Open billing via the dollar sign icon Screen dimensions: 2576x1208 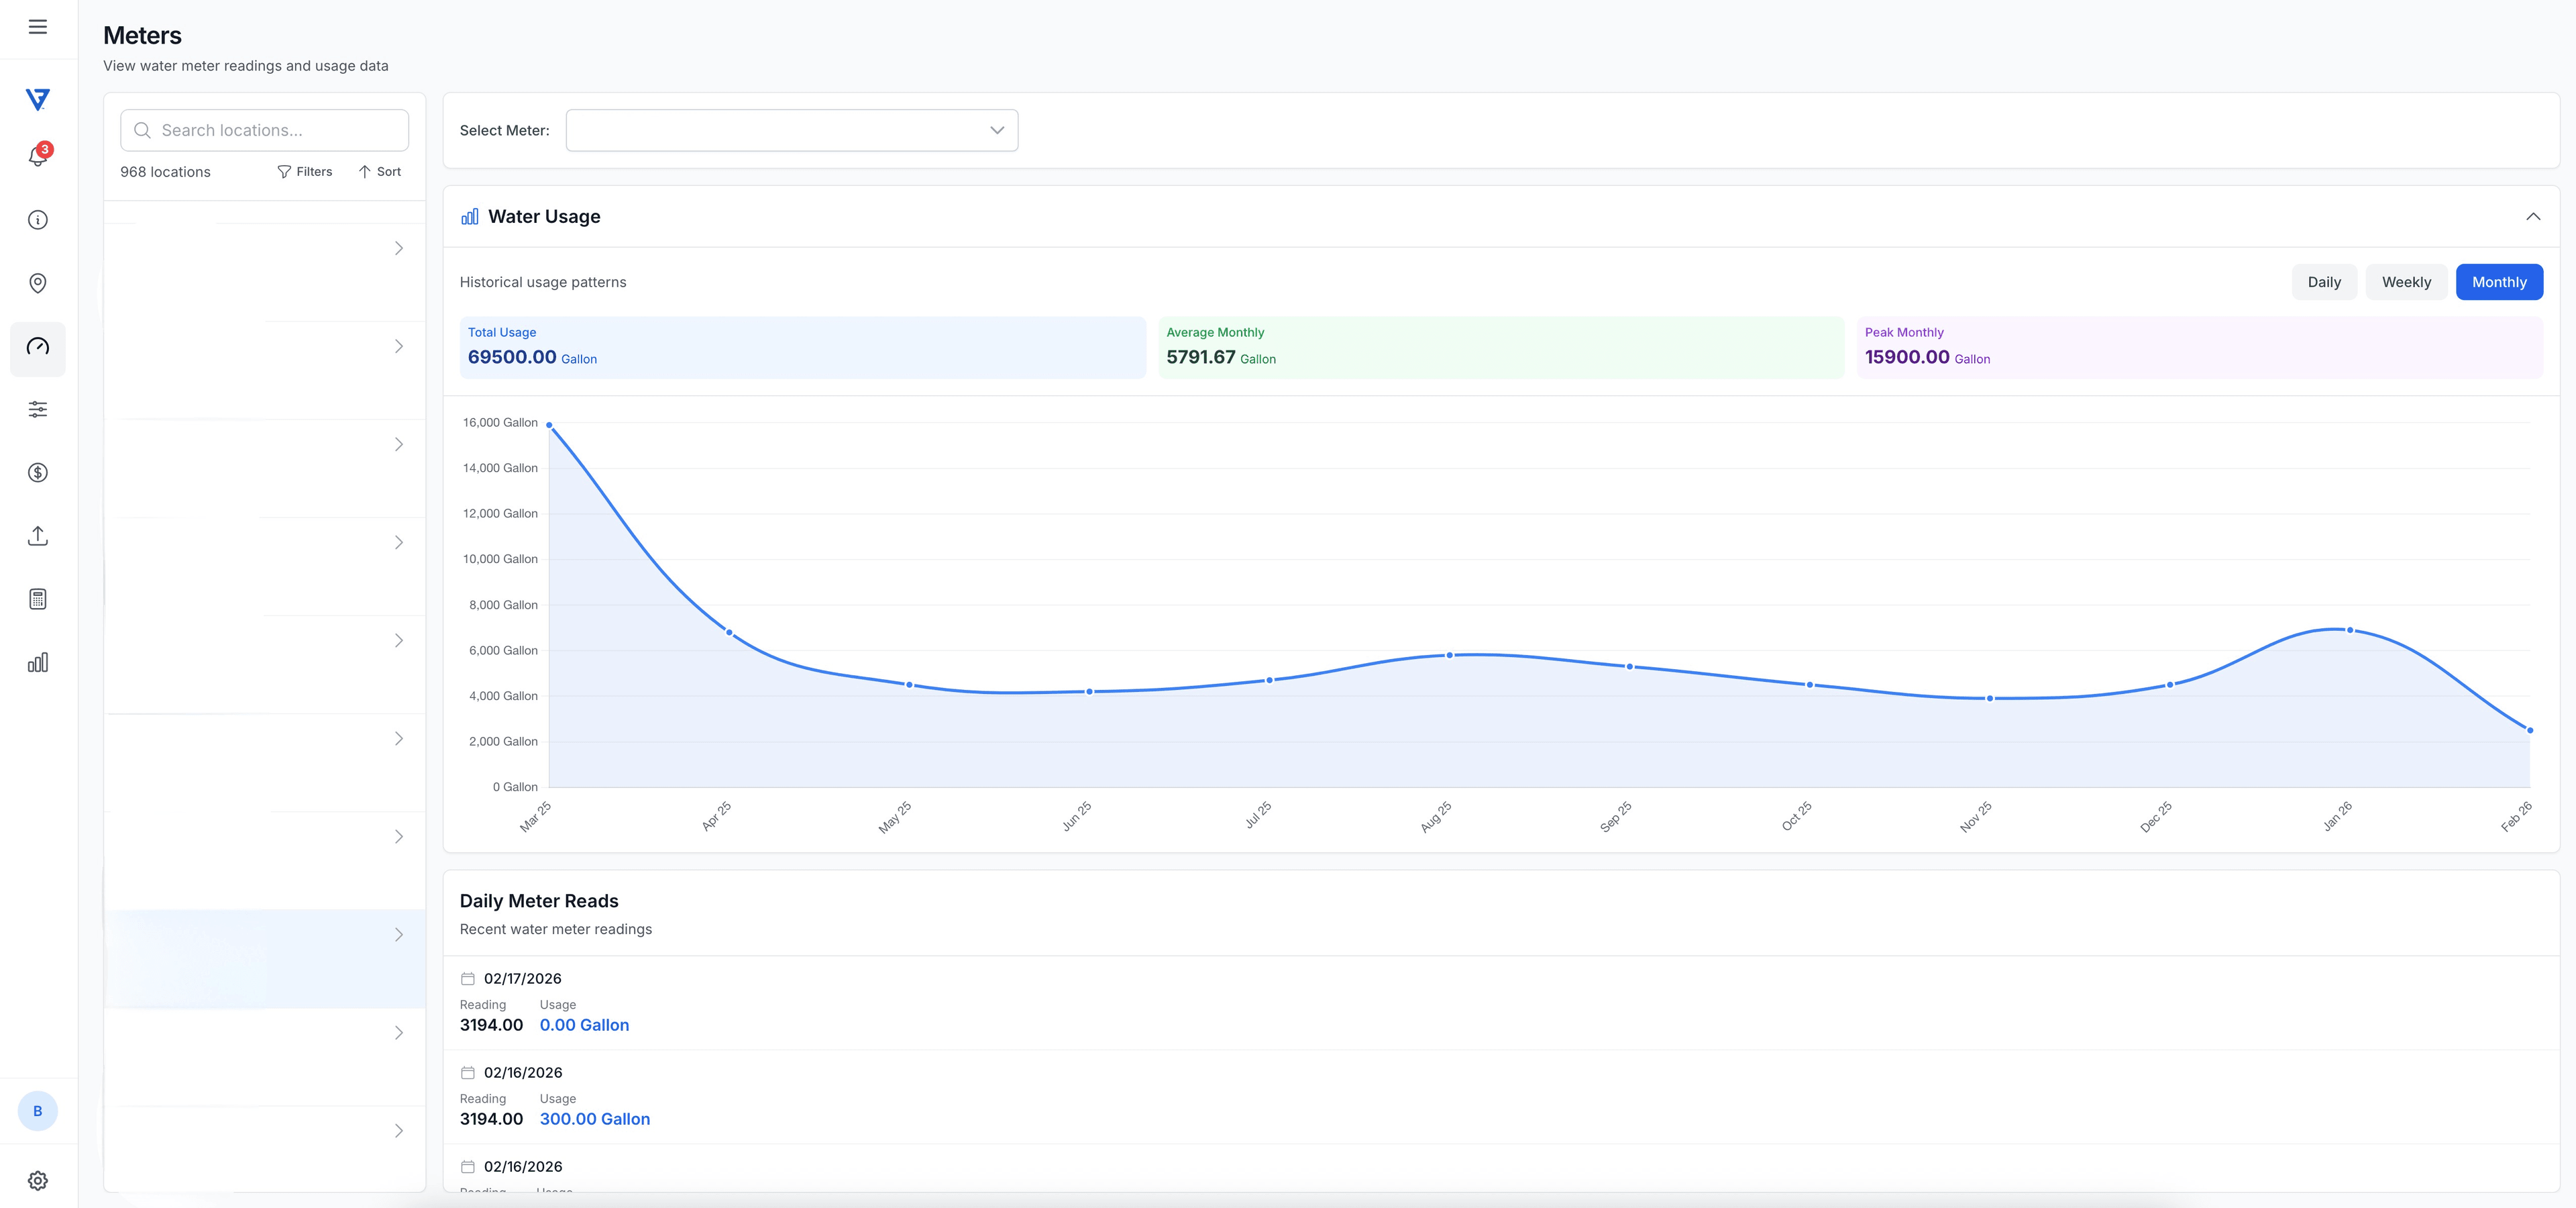click(x=37, y=472)
